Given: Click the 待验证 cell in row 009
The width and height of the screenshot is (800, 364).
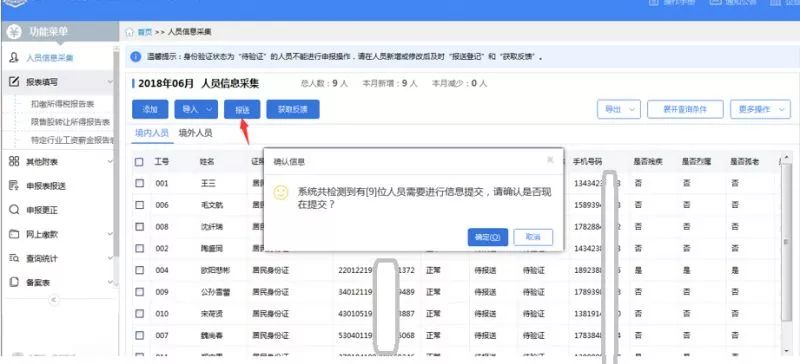Looking at the screenshot, I should point(534,292).
